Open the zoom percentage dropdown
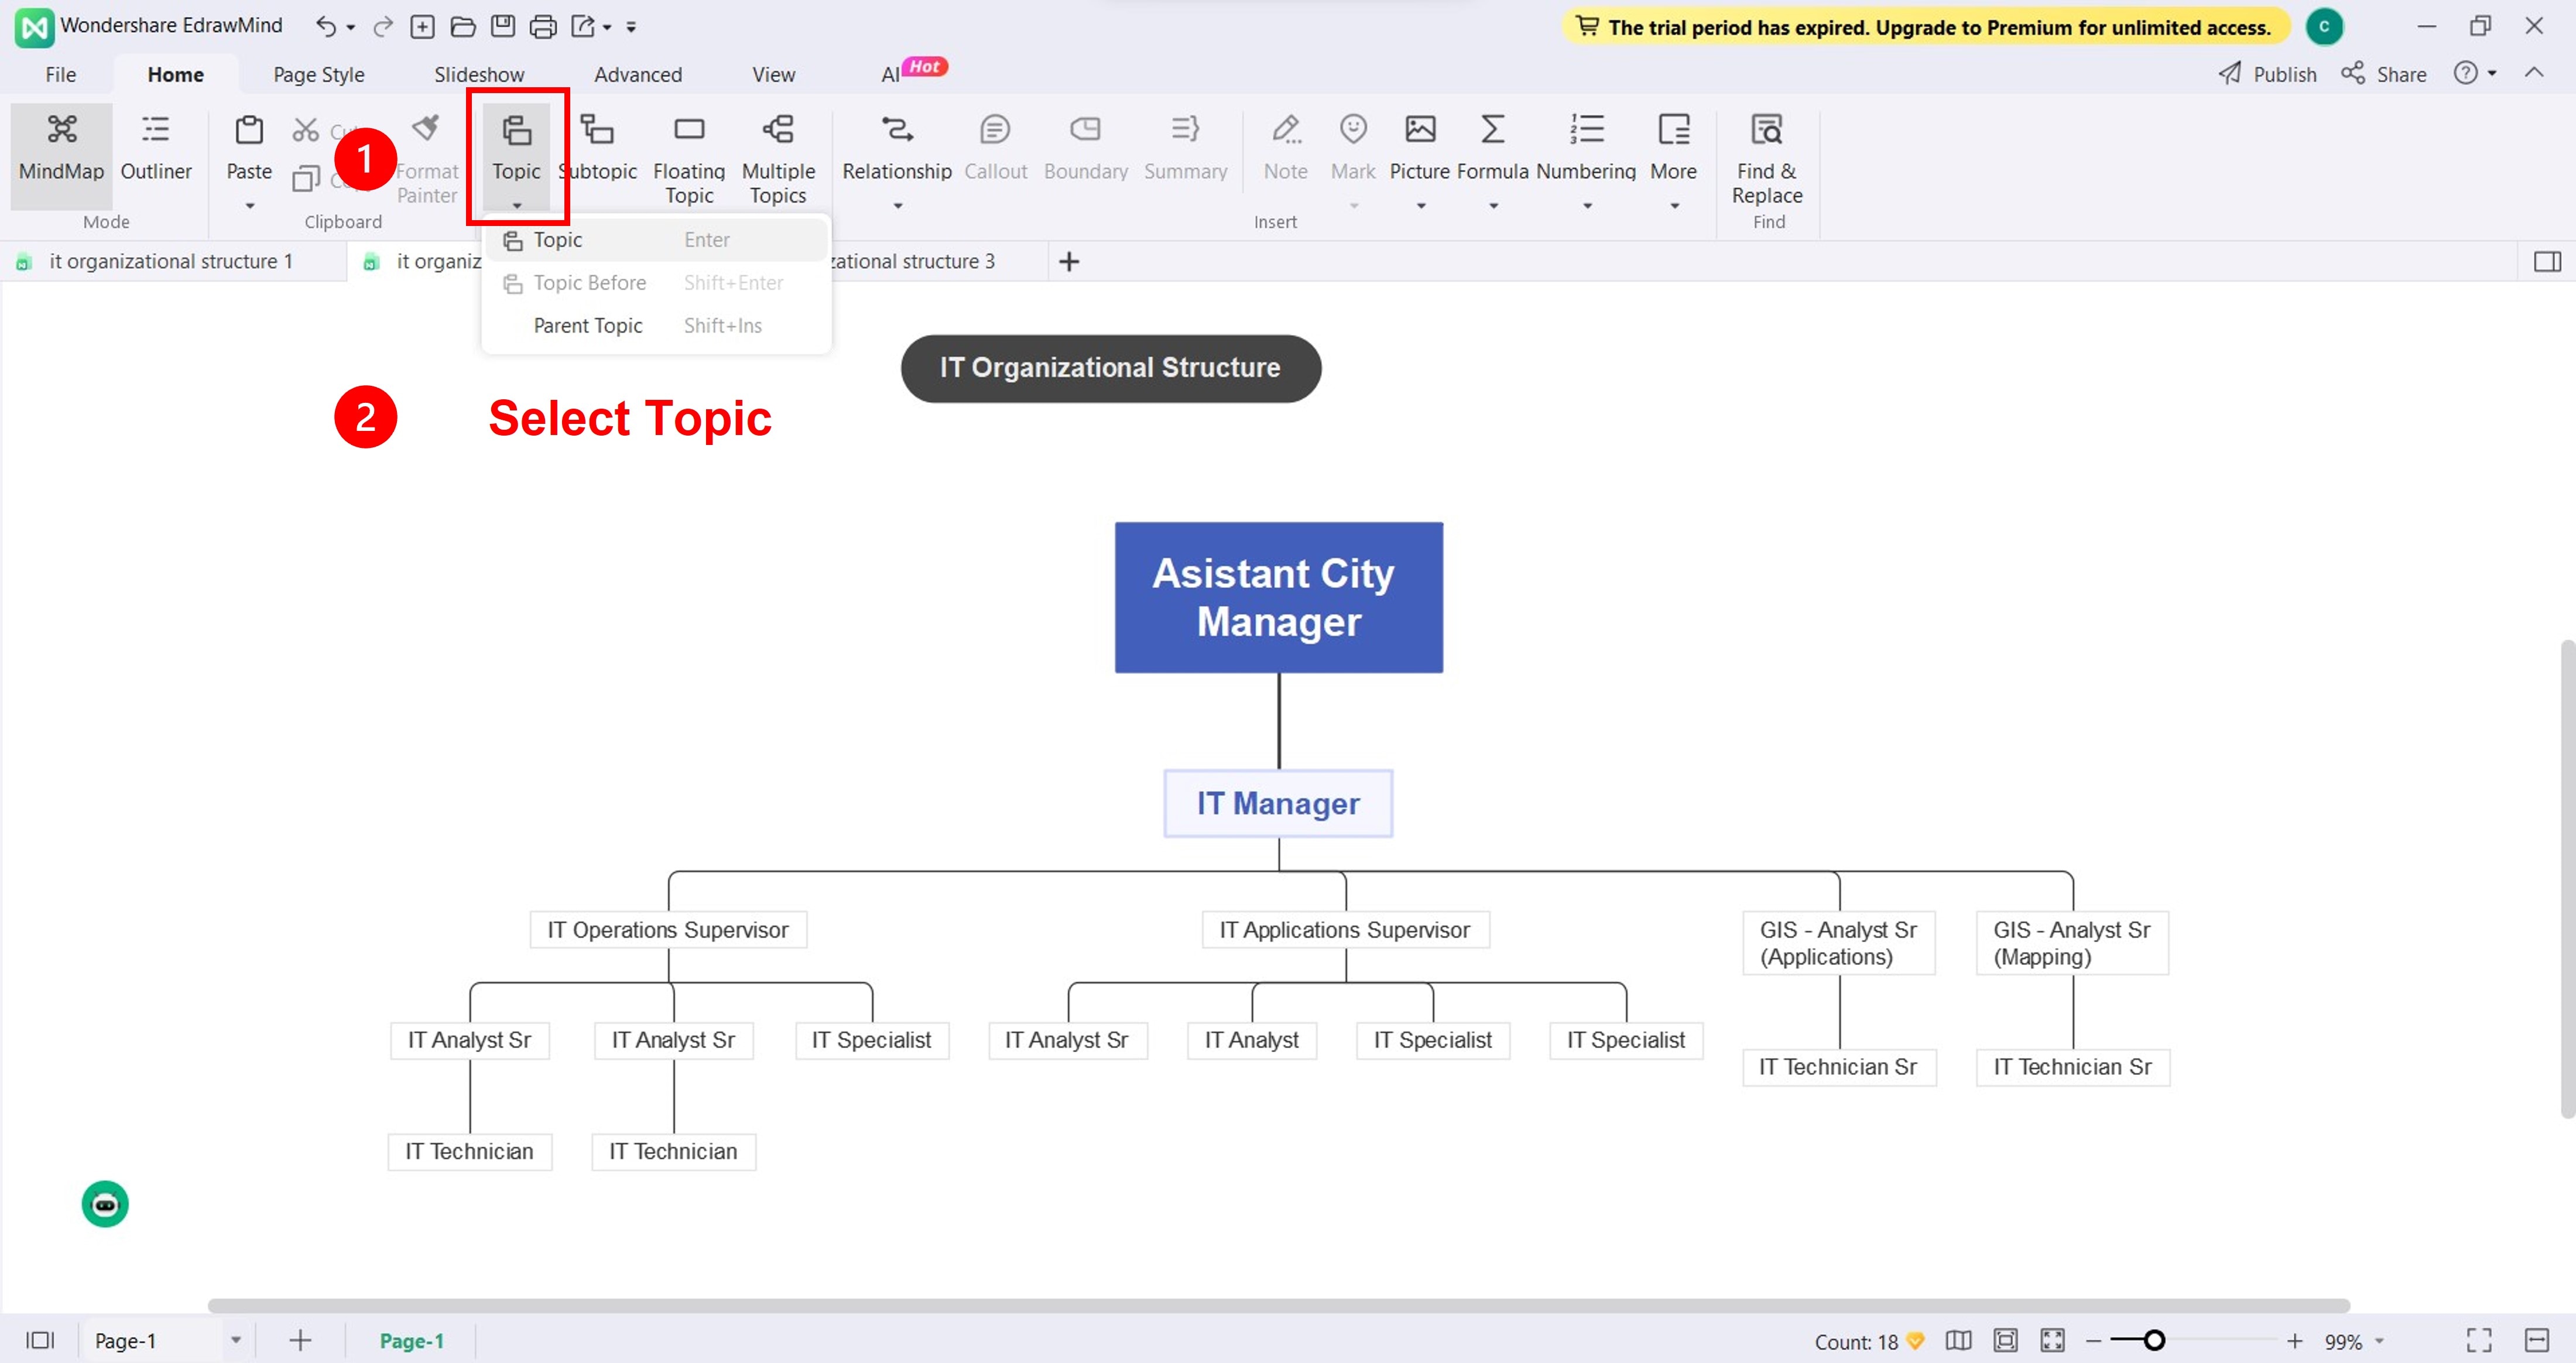 click(x=2379, y=1341)
